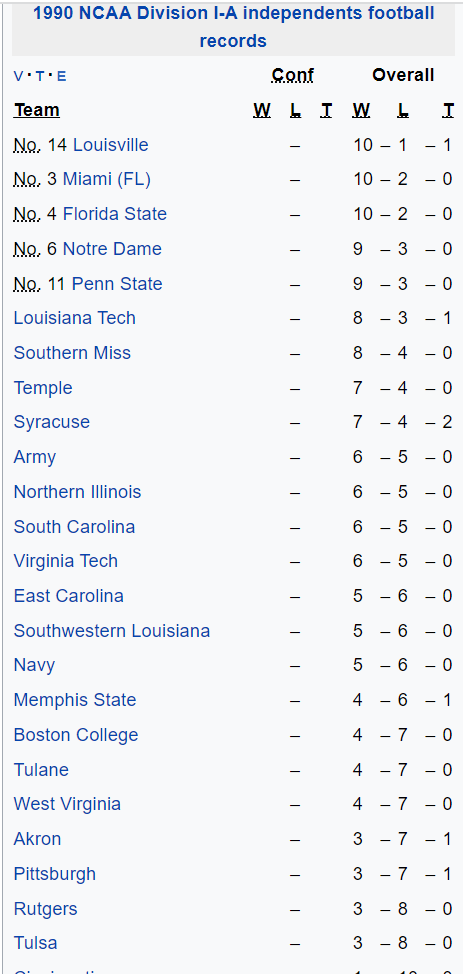Viewport: 463px width, 974px height.
Task: Open the Penn State team link
Action: click(x=117, y=284)
